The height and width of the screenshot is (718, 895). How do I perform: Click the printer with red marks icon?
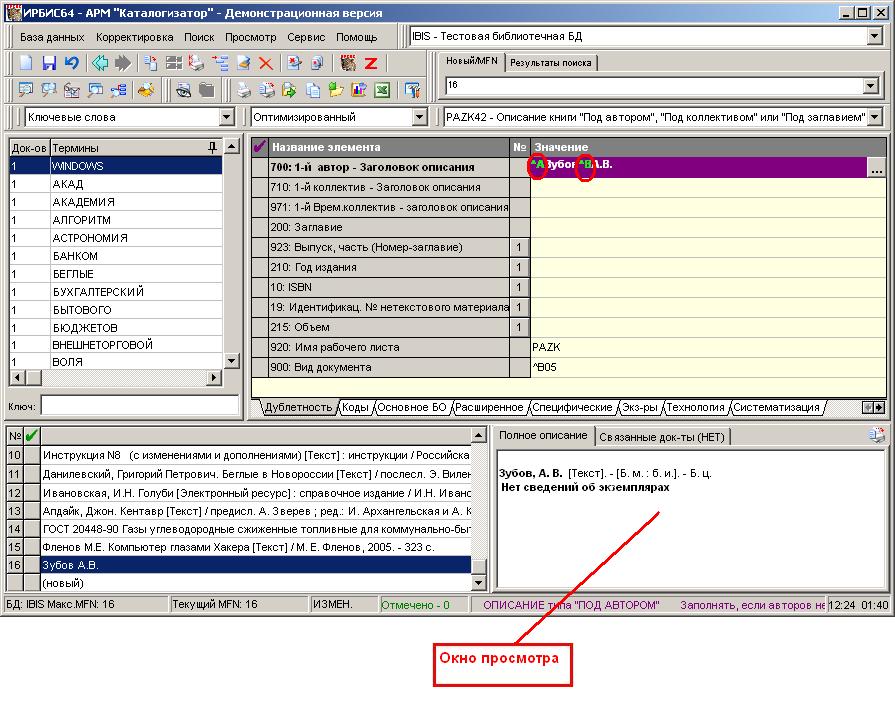pos(196,62)
